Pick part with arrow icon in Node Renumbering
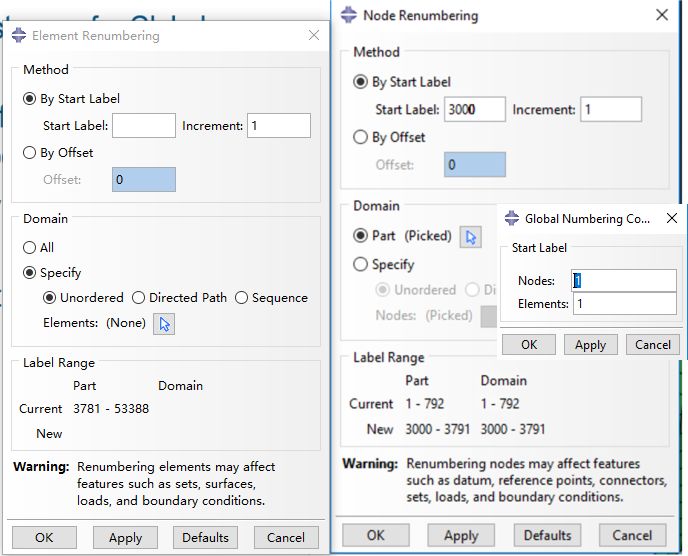This screenshot has height=556, width=688. coord(471,237)
